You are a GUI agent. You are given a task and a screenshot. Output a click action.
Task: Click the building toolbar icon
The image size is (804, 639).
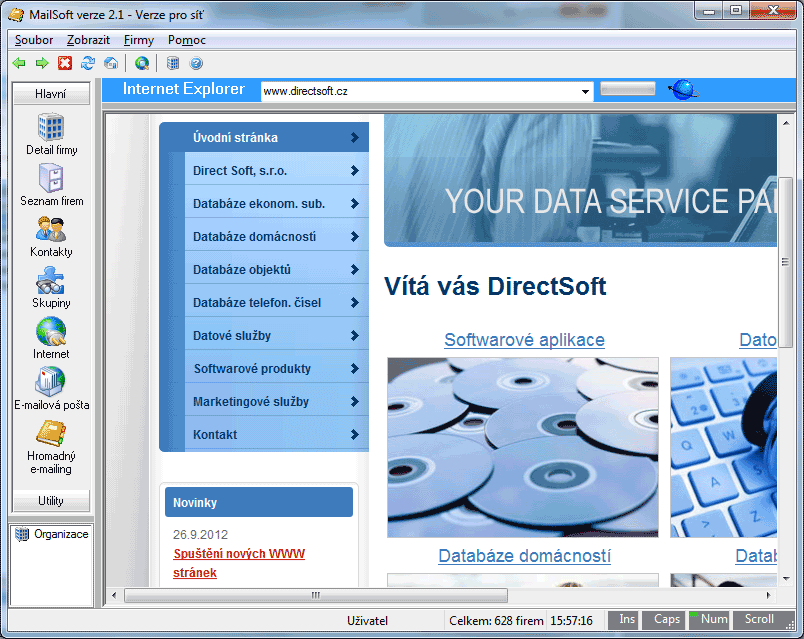(173, 63)
